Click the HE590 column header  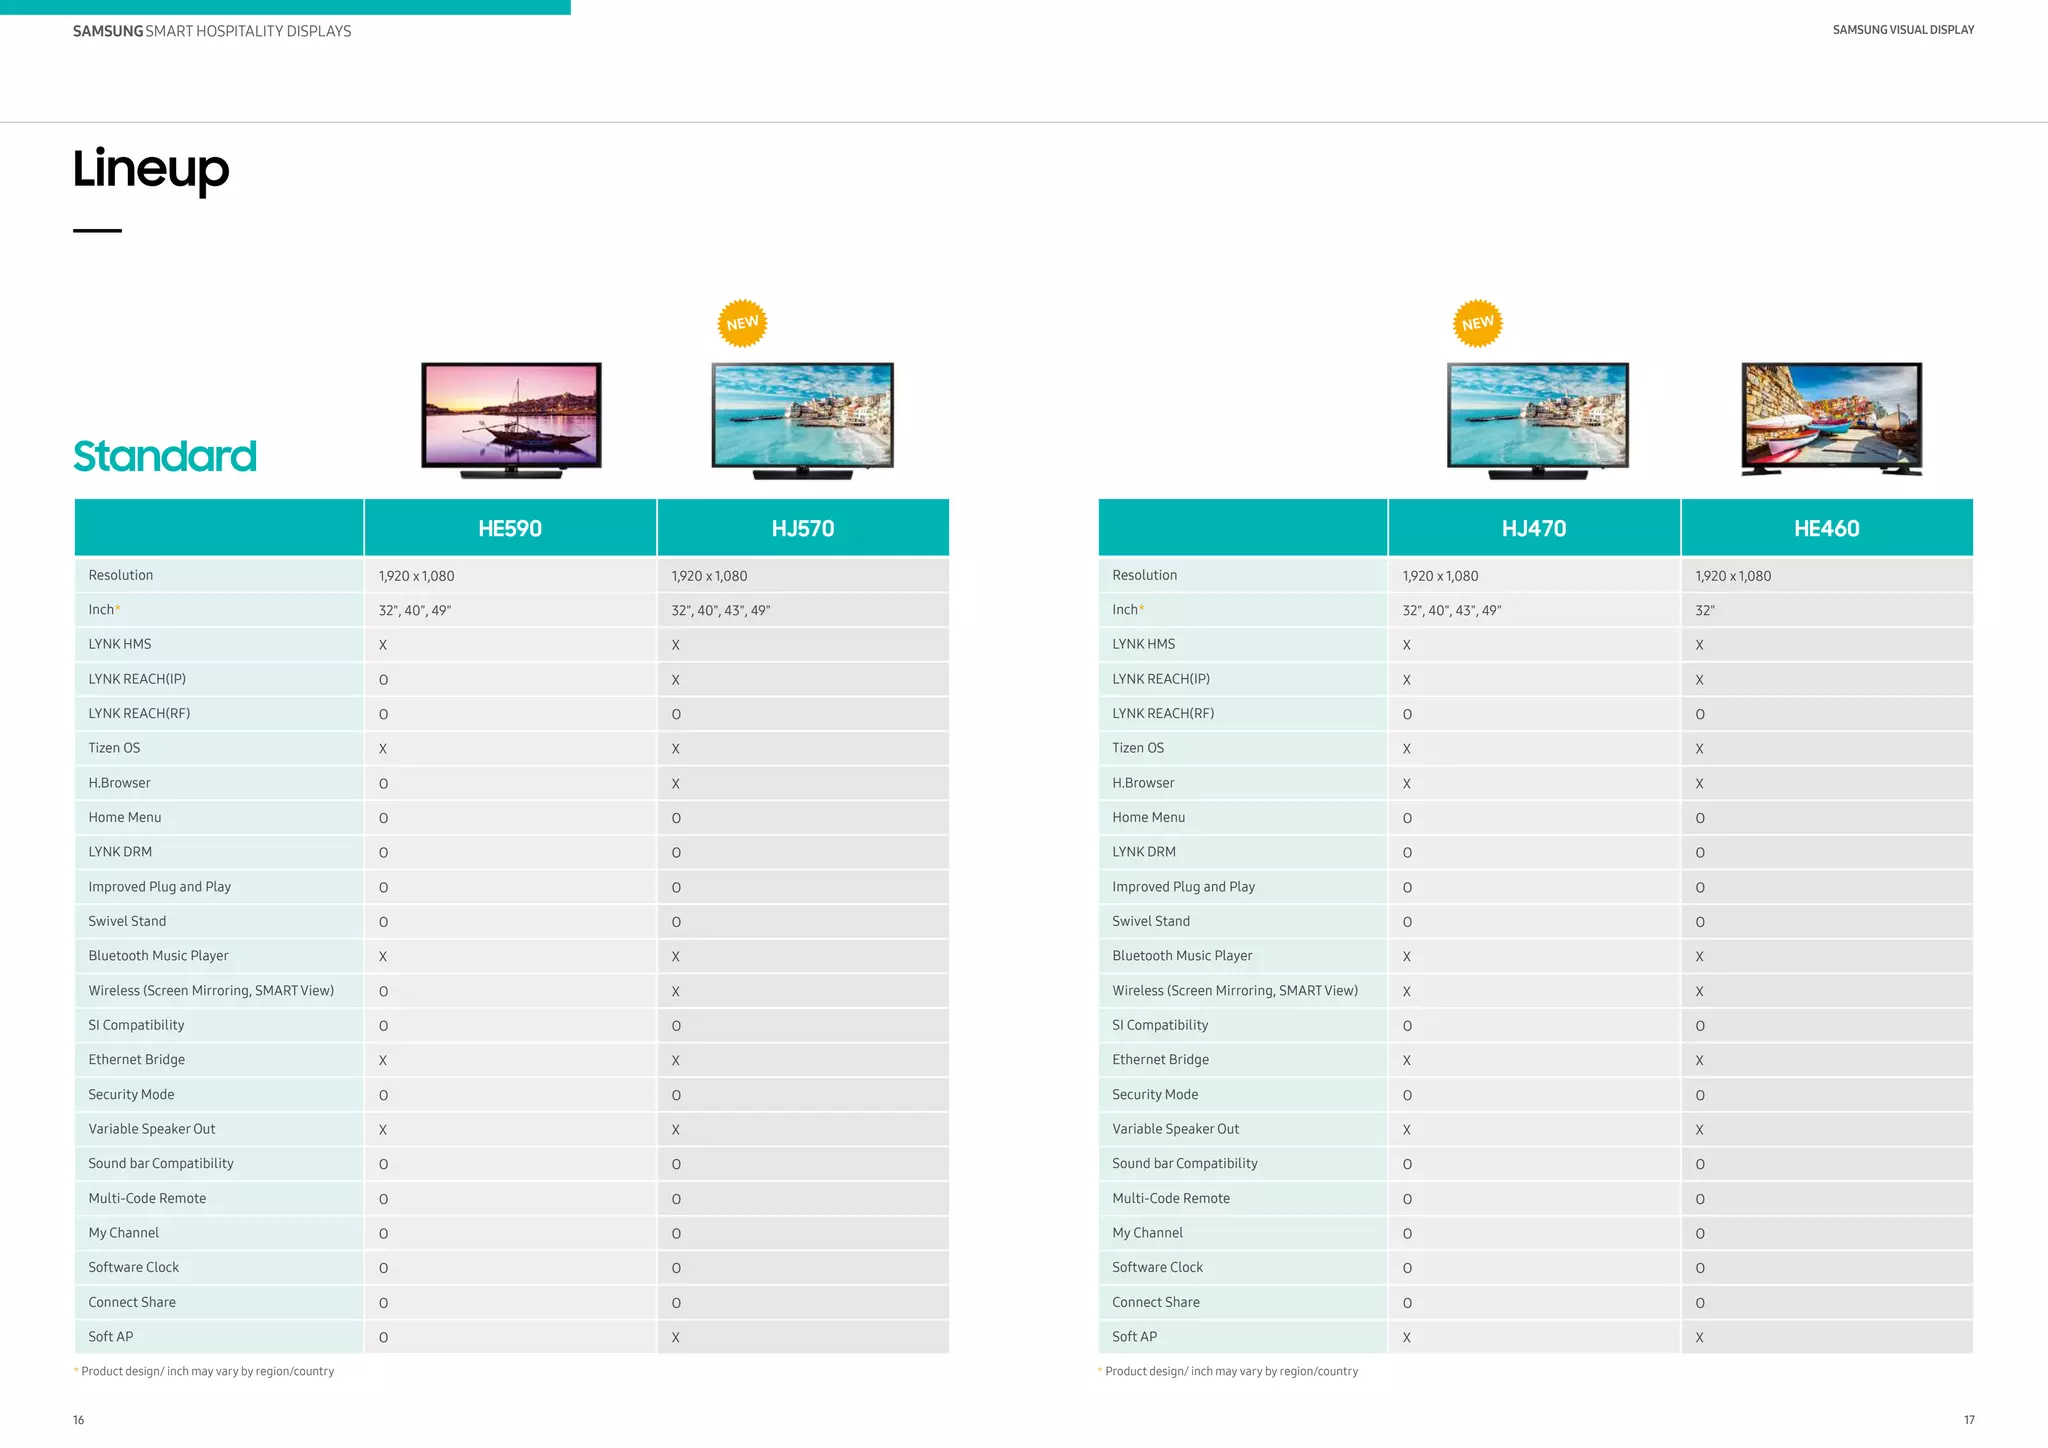510,528
